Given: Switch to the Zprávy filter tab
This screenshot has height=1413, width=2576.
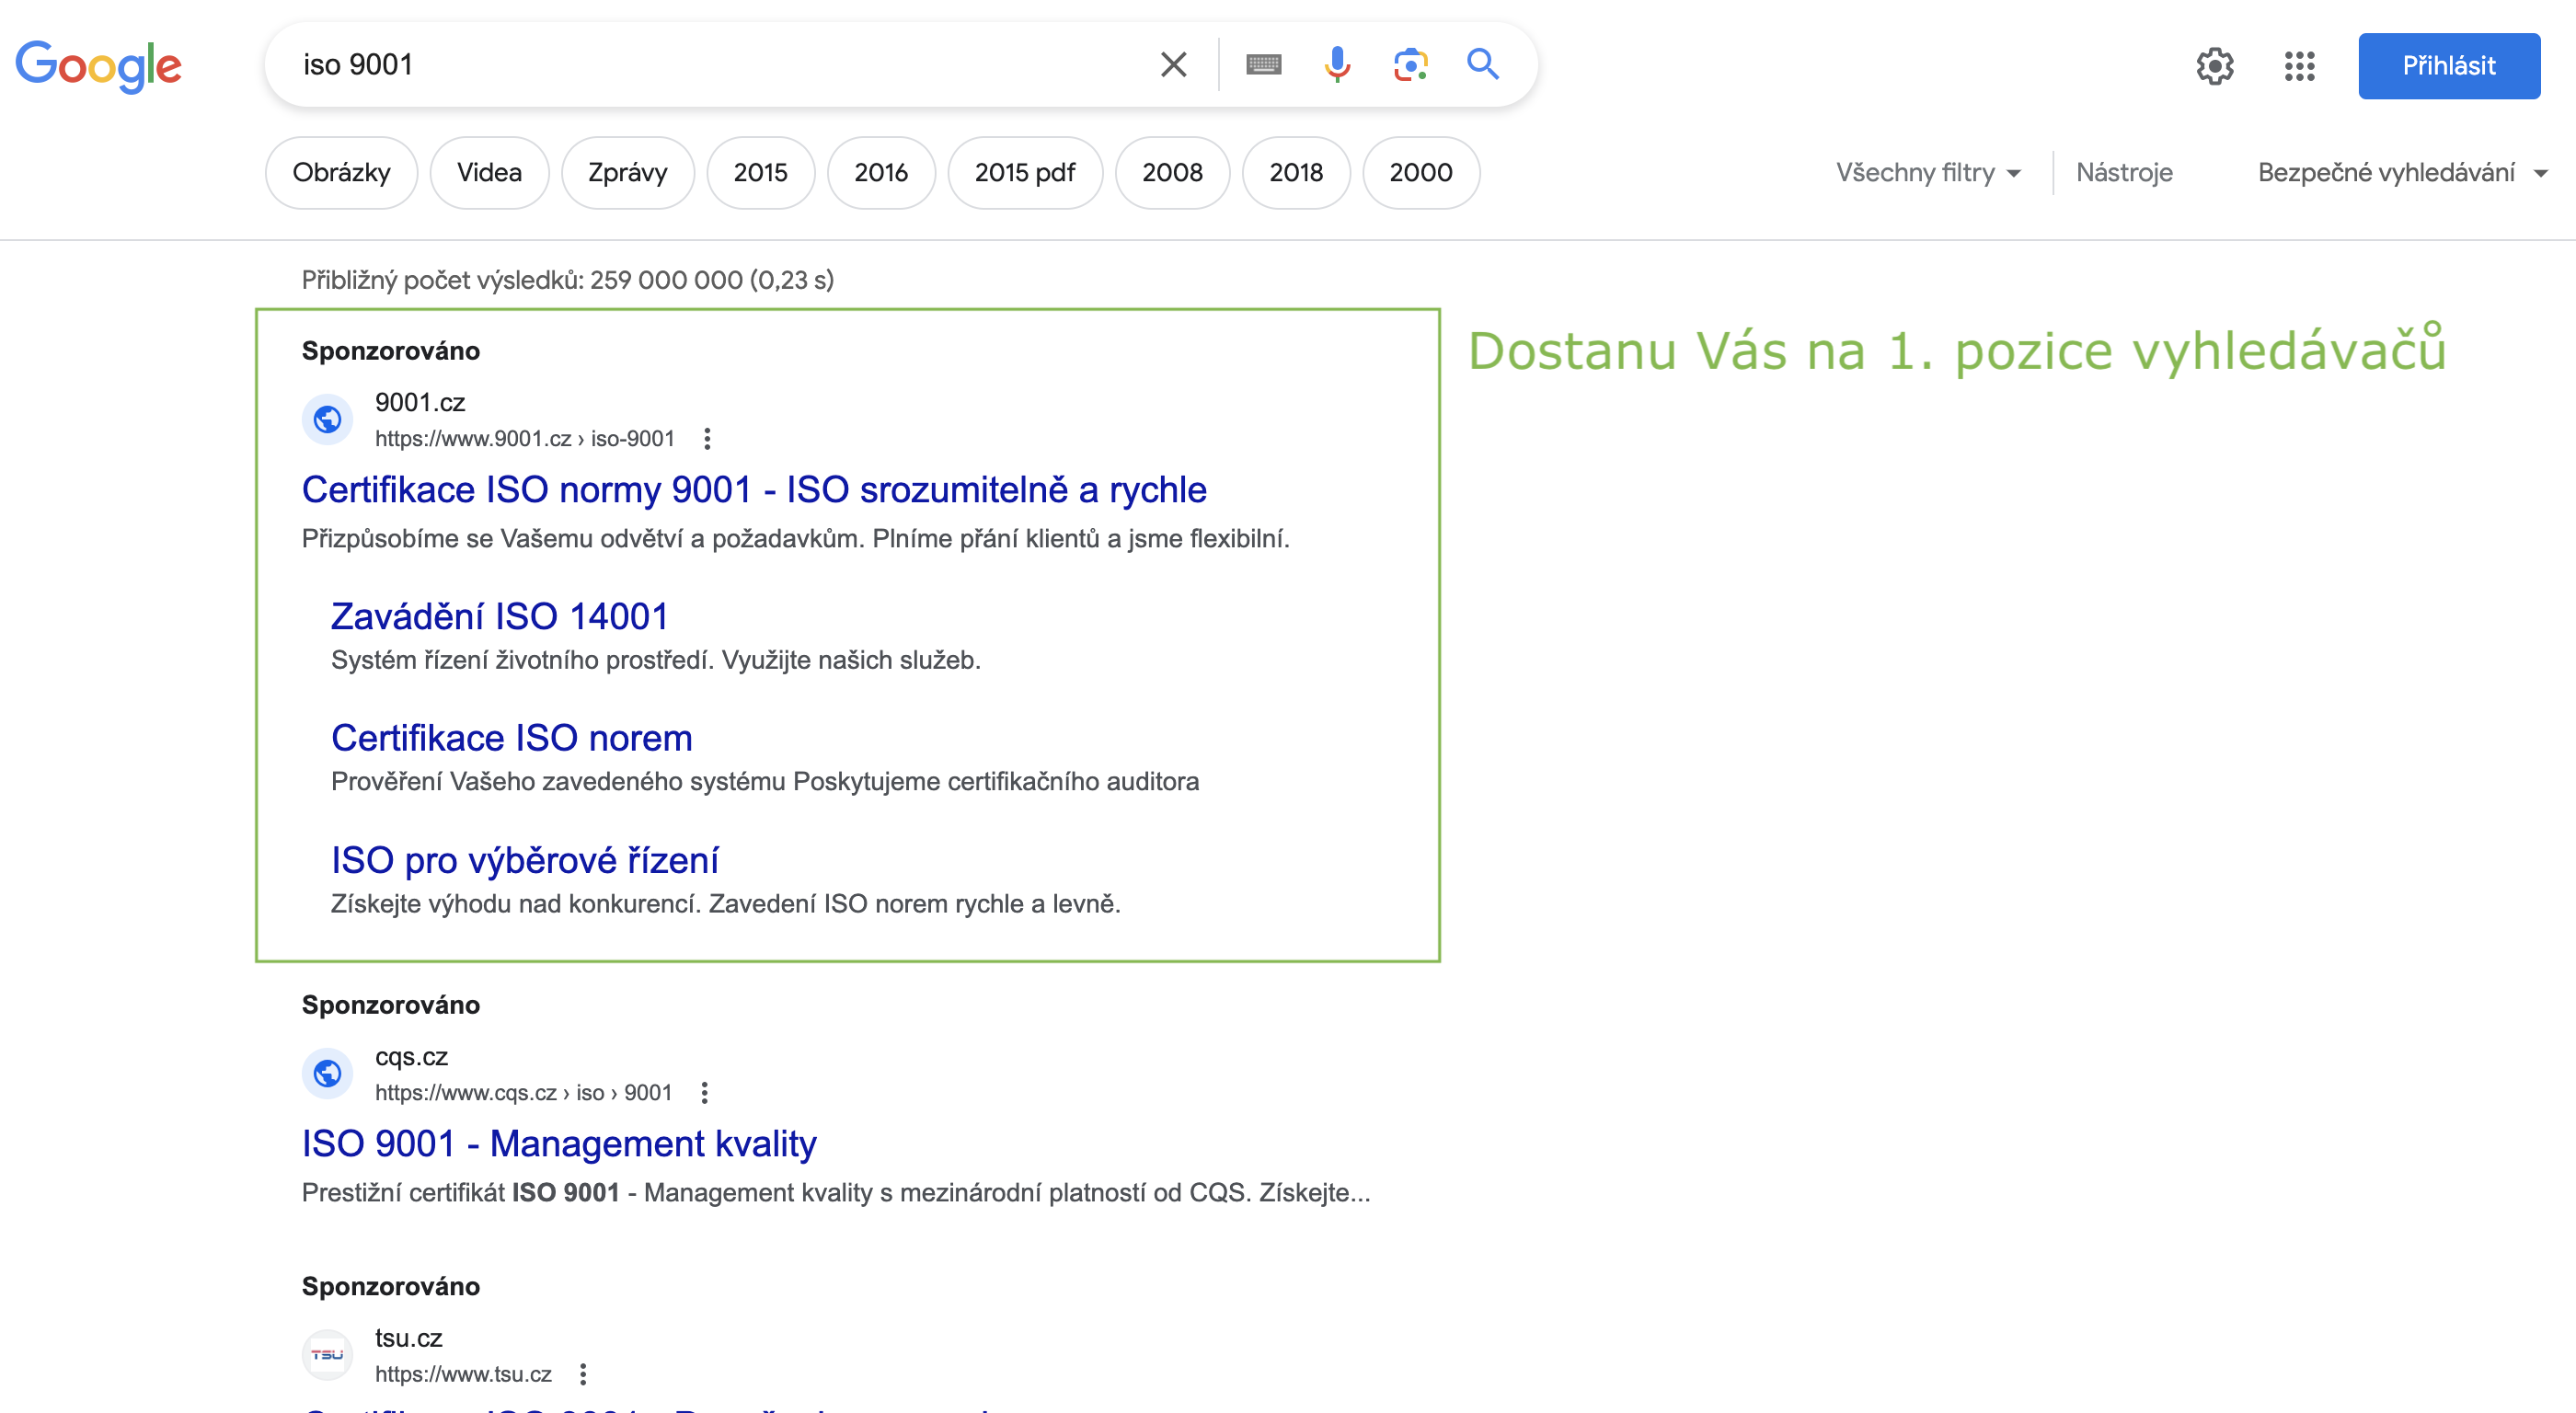Looking at the screenshot, I should pyautogui.click(x=627, y=172).
